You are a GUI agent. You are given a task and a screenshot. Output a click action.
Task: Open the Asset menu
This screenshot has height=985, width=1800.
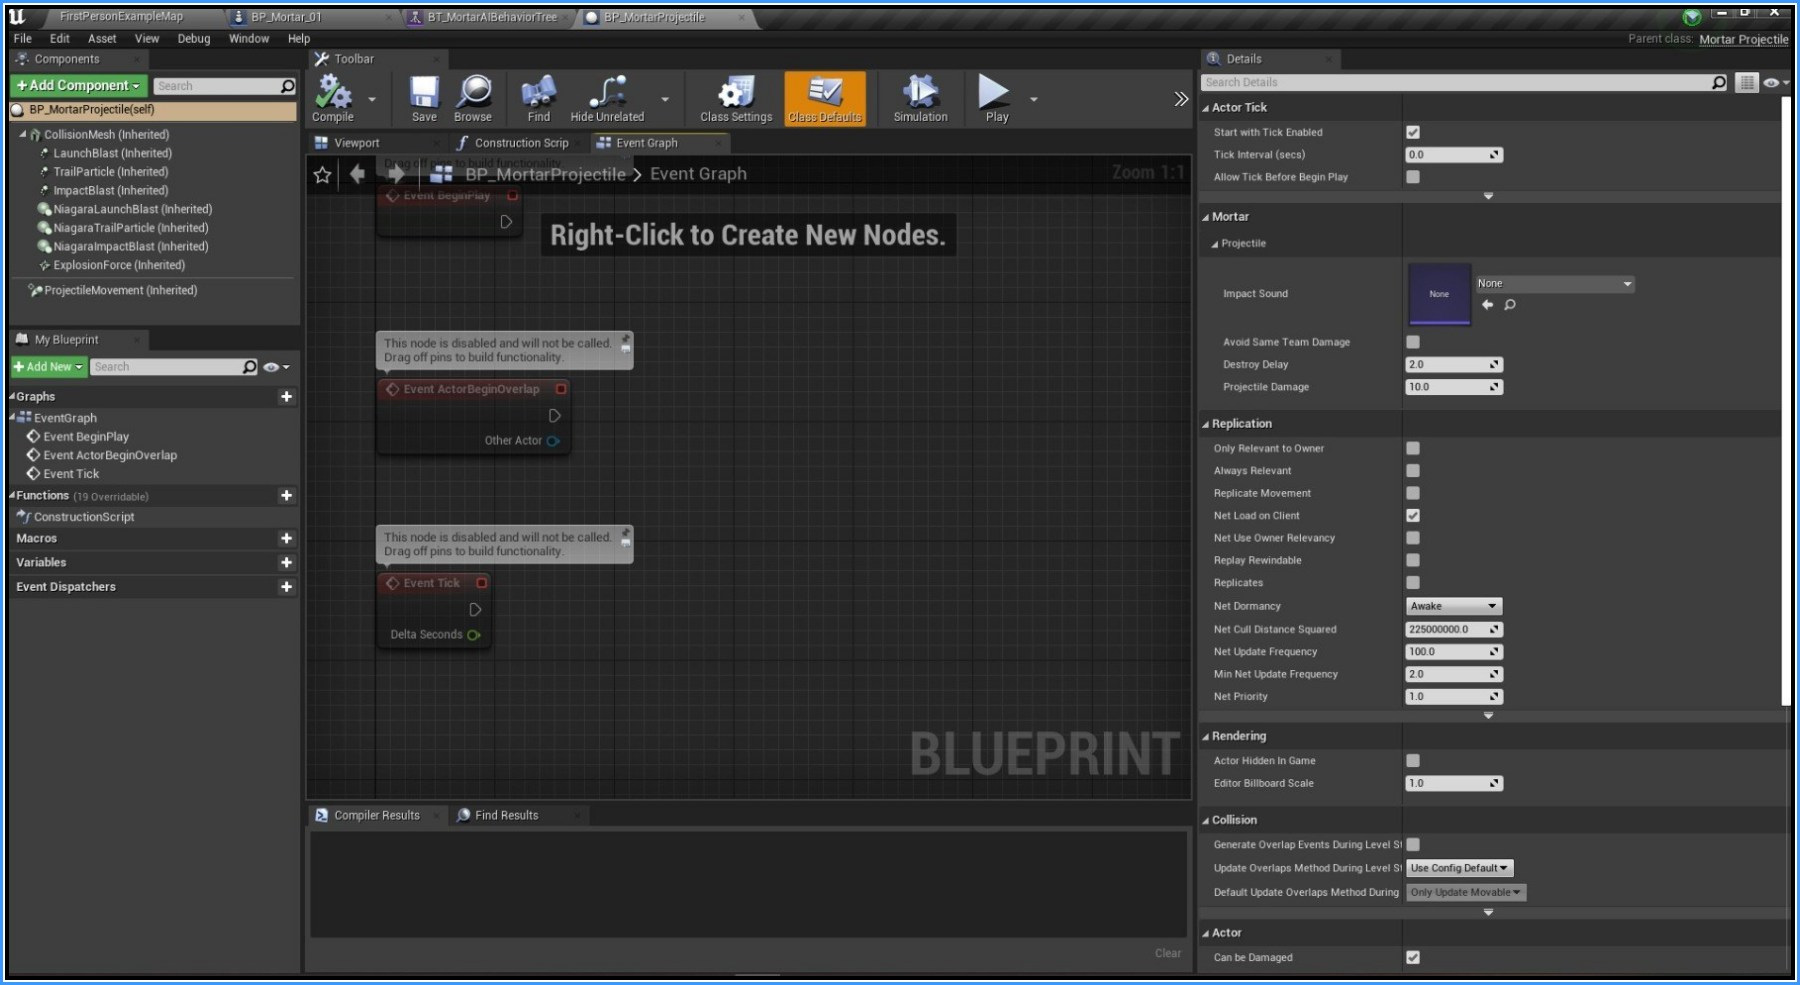click(102, 39)
